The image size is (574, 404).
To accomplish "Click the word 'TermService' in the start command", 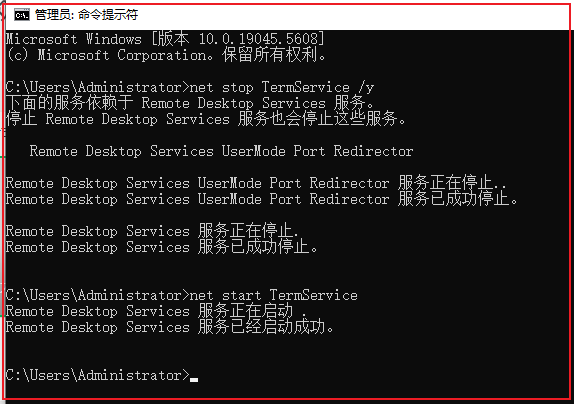I will [x=313, y=295].
